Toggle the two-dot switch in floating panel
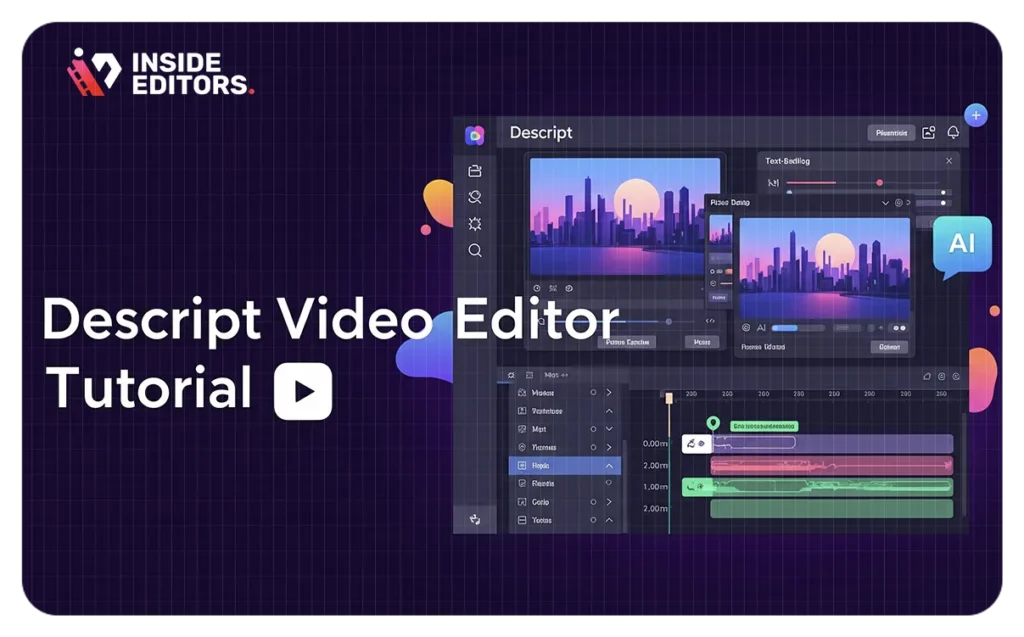The width and height of the screenshot is (1024, 637). pos(899,328)
